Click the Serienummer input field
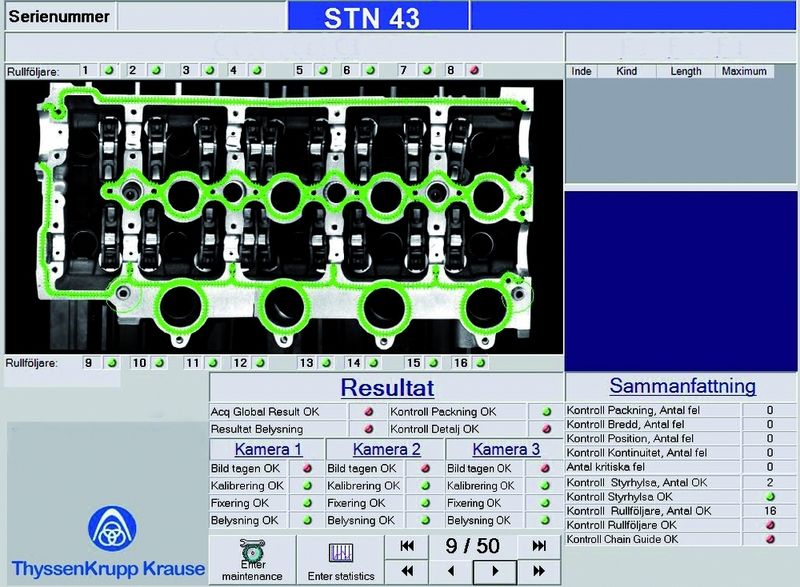Viewport: 800px width, 587px height. coord(202,16)
